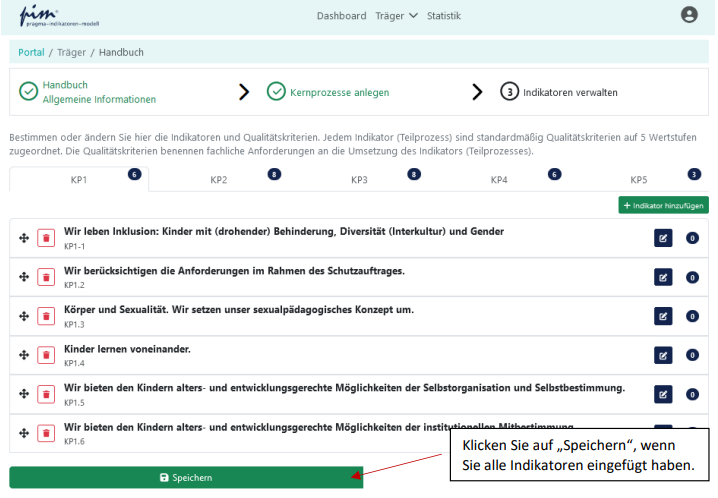Delete the KP1-1 Inklusion indicator
718x498 pixels.
point(46,238)
